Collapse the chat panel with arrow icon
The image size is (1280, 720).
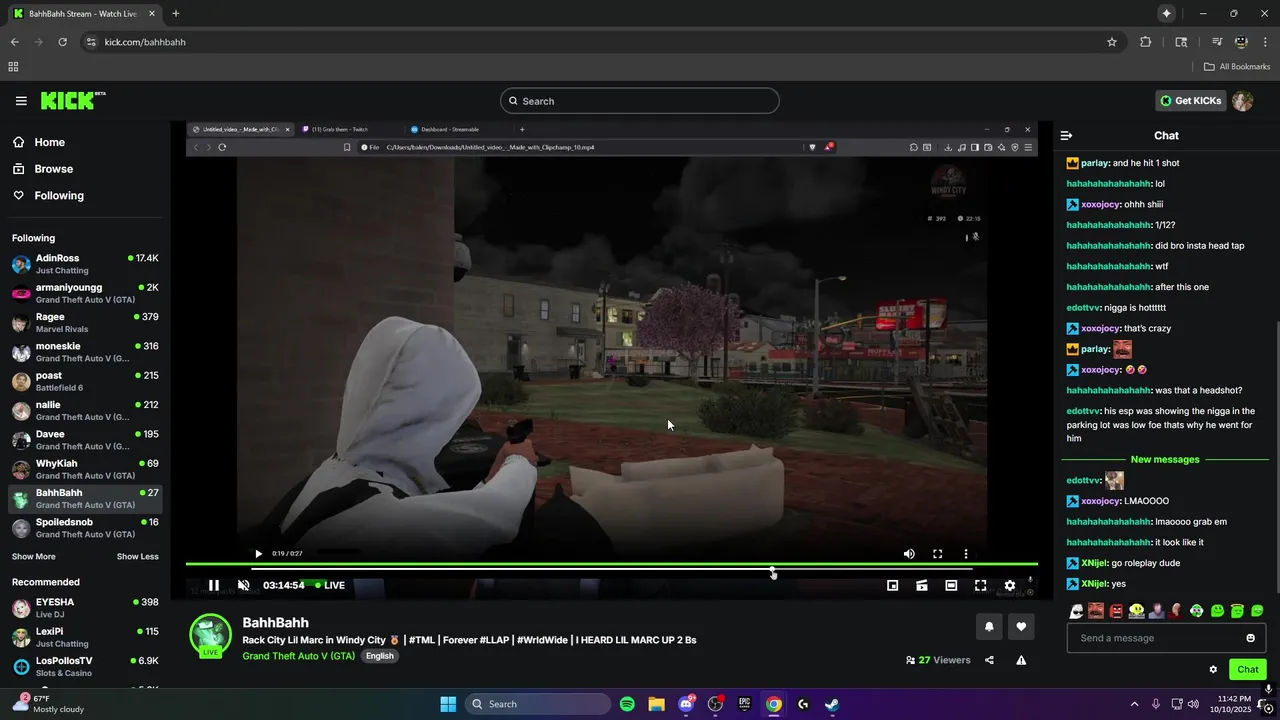tap(1066, 135)
